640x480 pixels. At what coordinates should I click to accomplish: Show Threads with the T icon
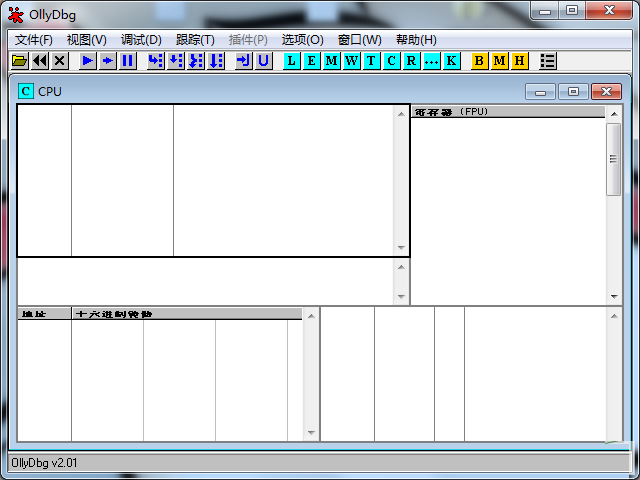pos(371,61)
